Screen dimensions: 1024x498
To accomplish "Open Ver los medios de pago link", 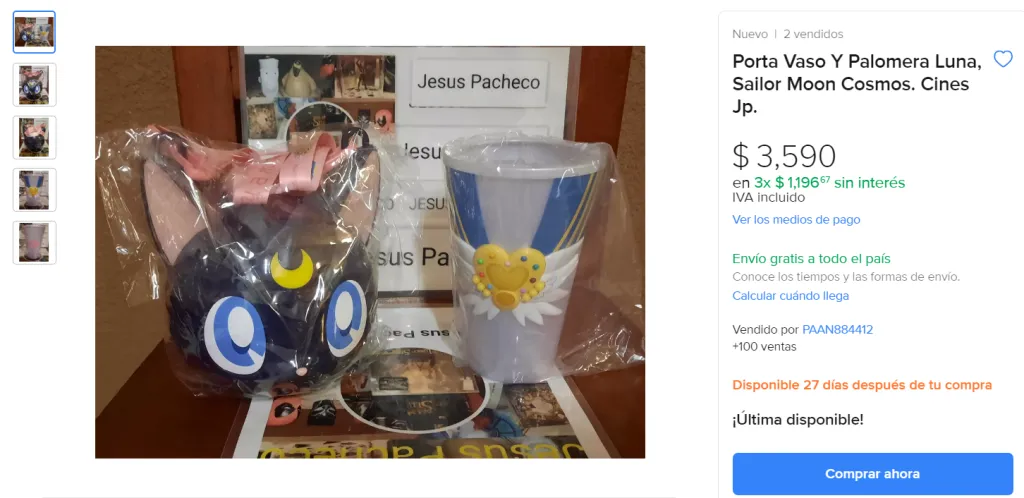I will (796, 219).
